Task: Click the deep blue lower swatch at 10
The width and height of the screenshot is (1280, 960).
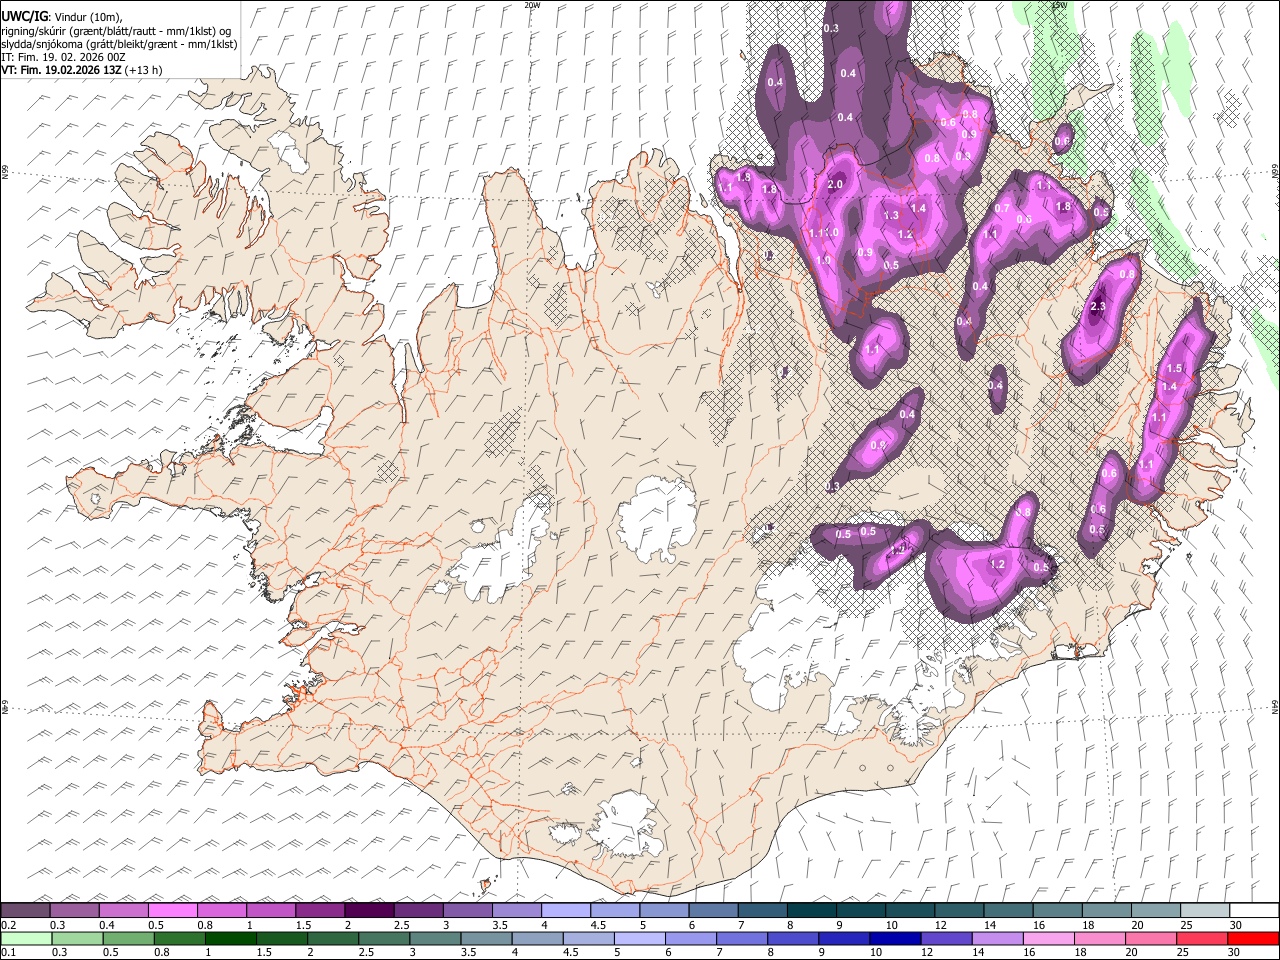Action: click(x=895, y=938)
